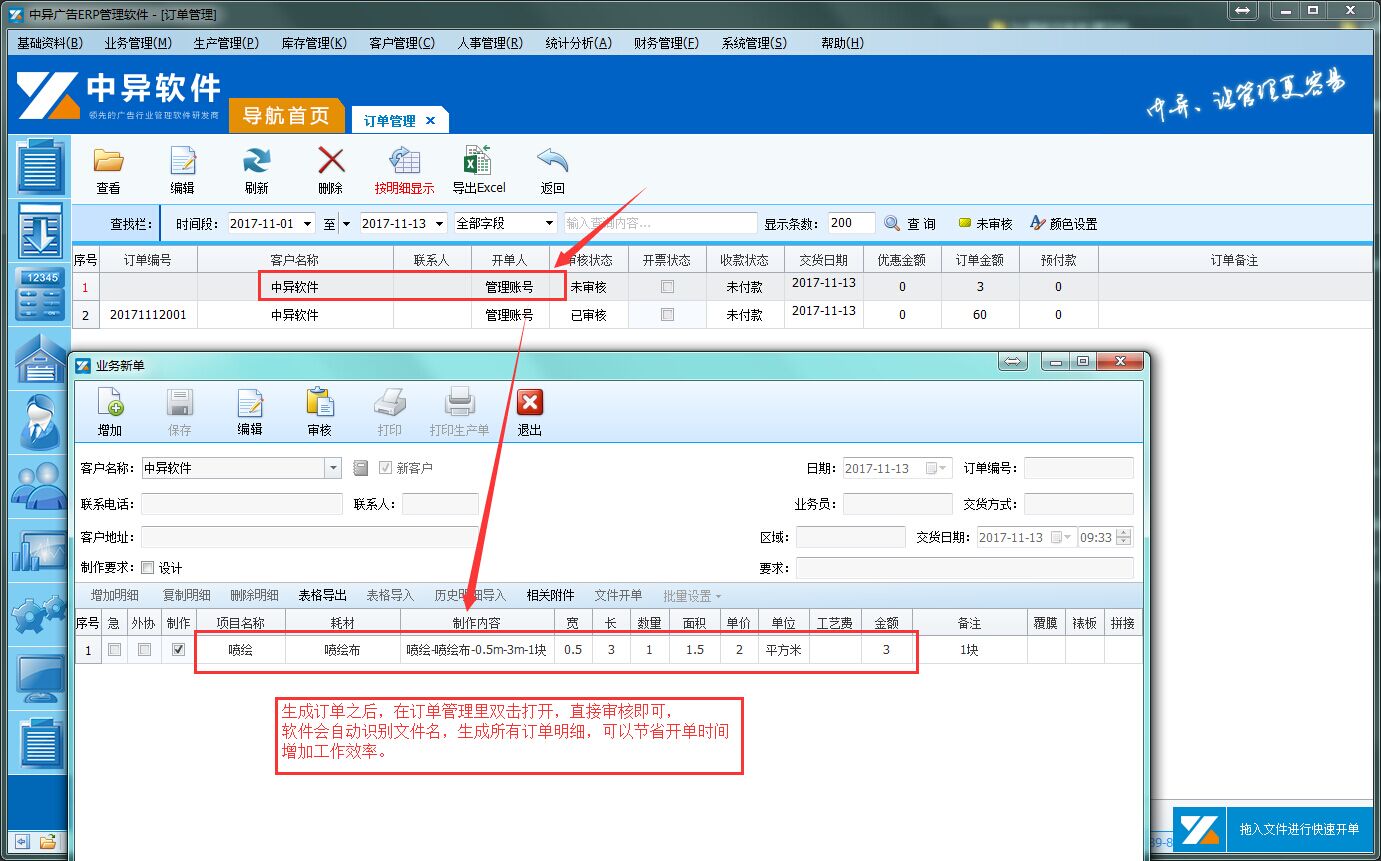The height and width of the screenshot is (861, 1381).
Task: Open sidebar computer monitor icon
Action: pyautogui.click(x=41, y=678)
